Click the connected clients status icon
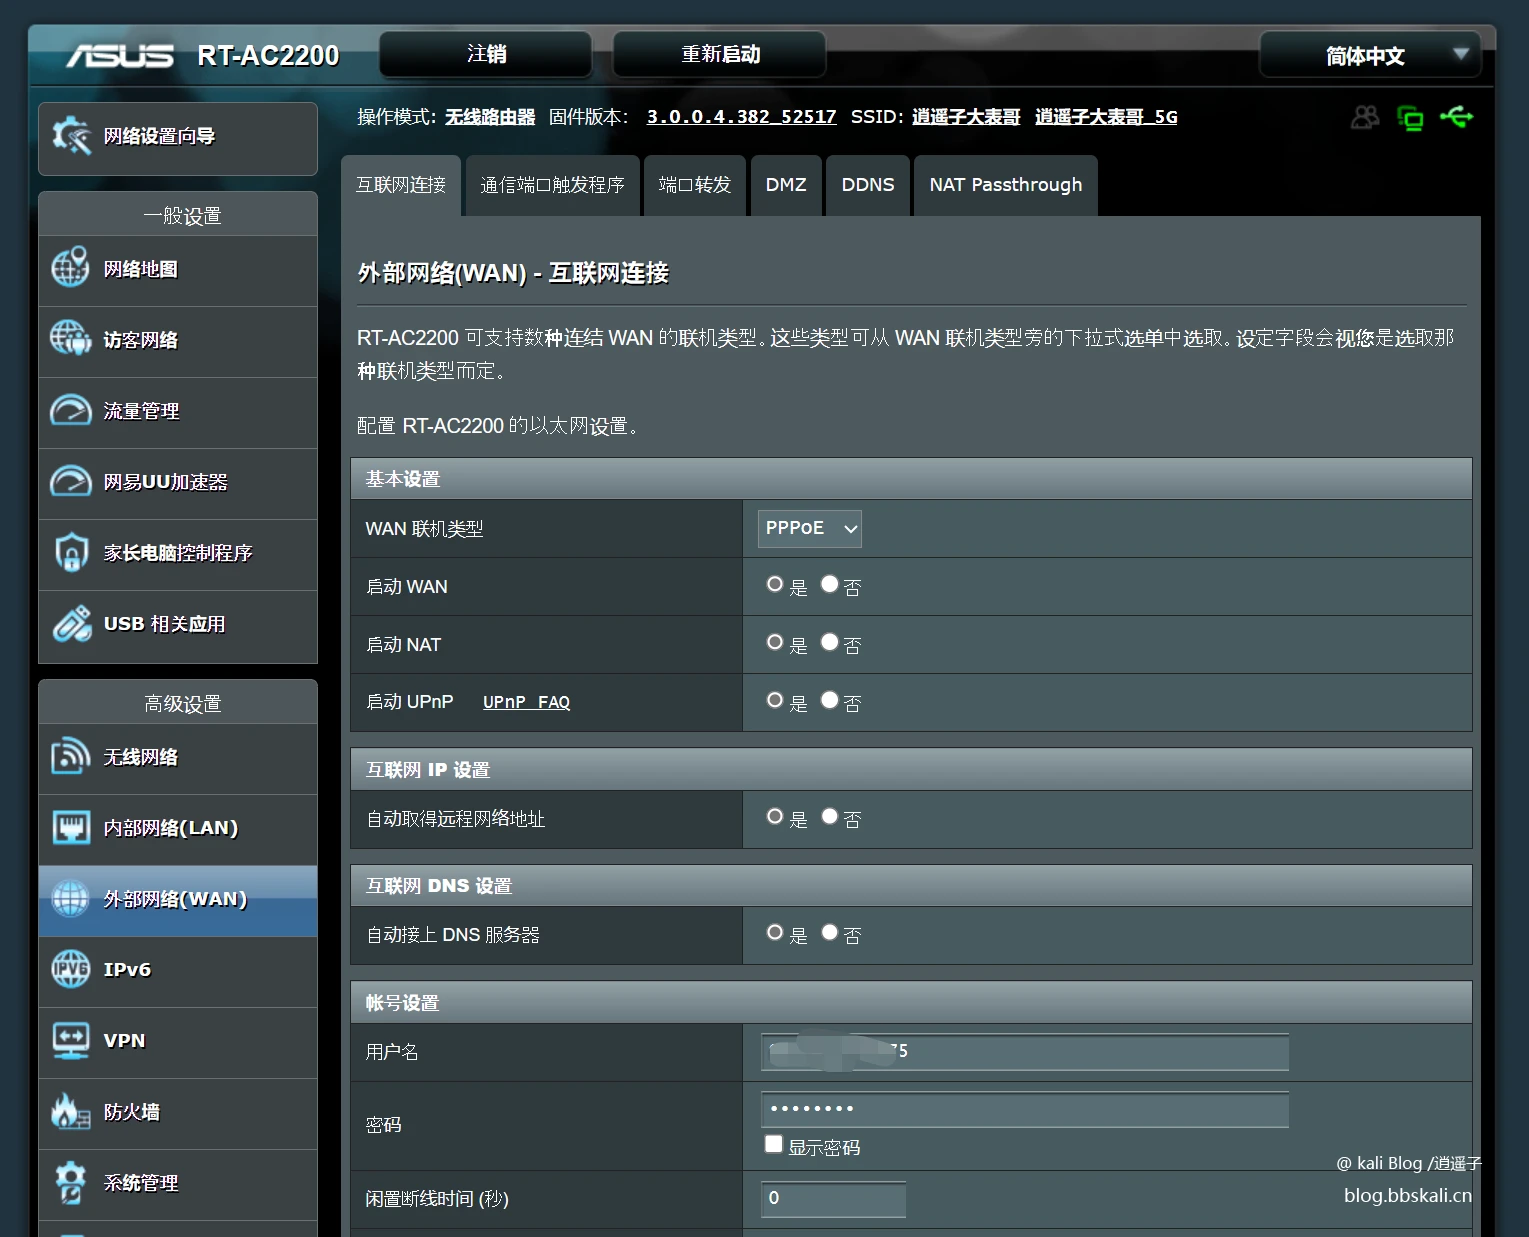 coord(1364,118)
